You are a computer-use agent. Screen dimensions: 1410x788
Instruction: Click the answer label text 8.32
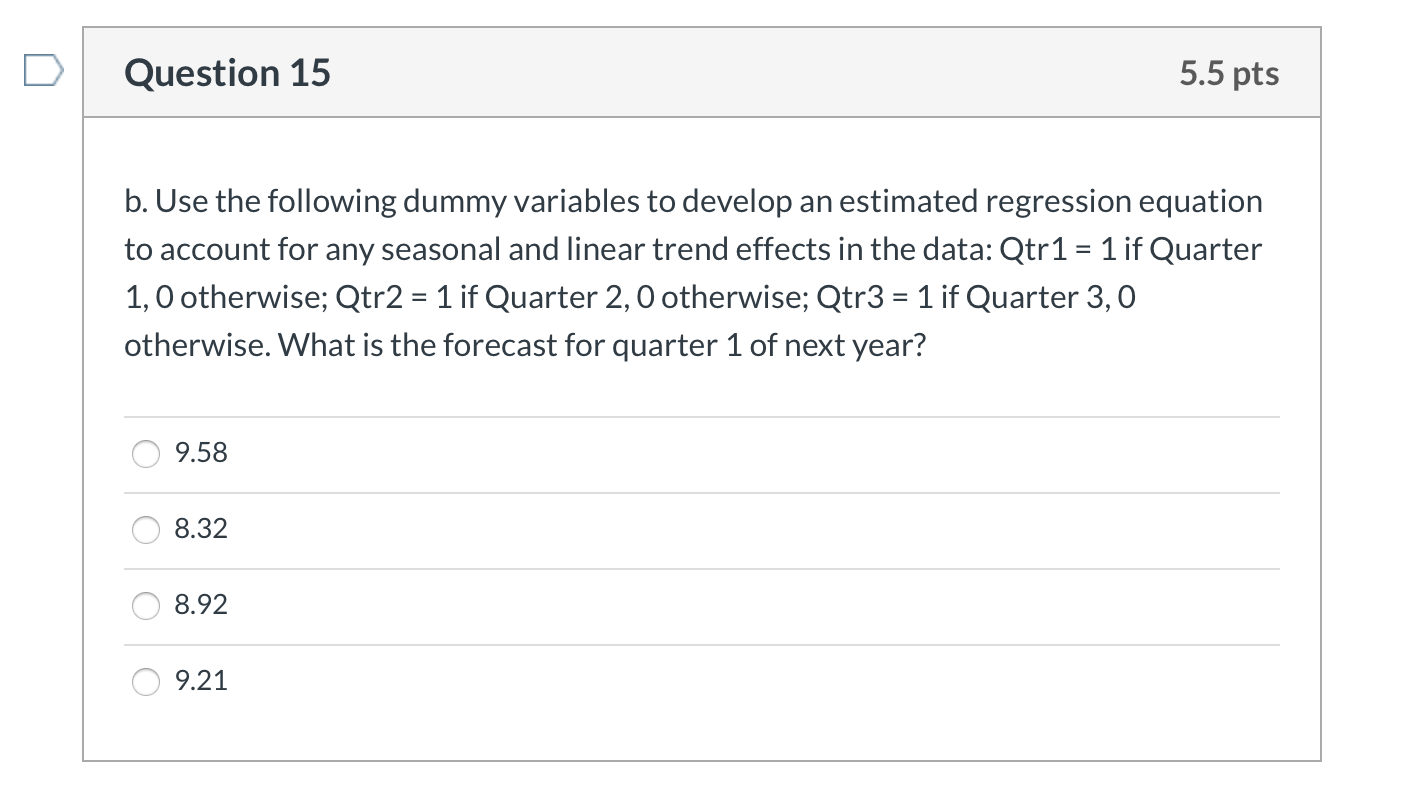[x=201, y=530]
